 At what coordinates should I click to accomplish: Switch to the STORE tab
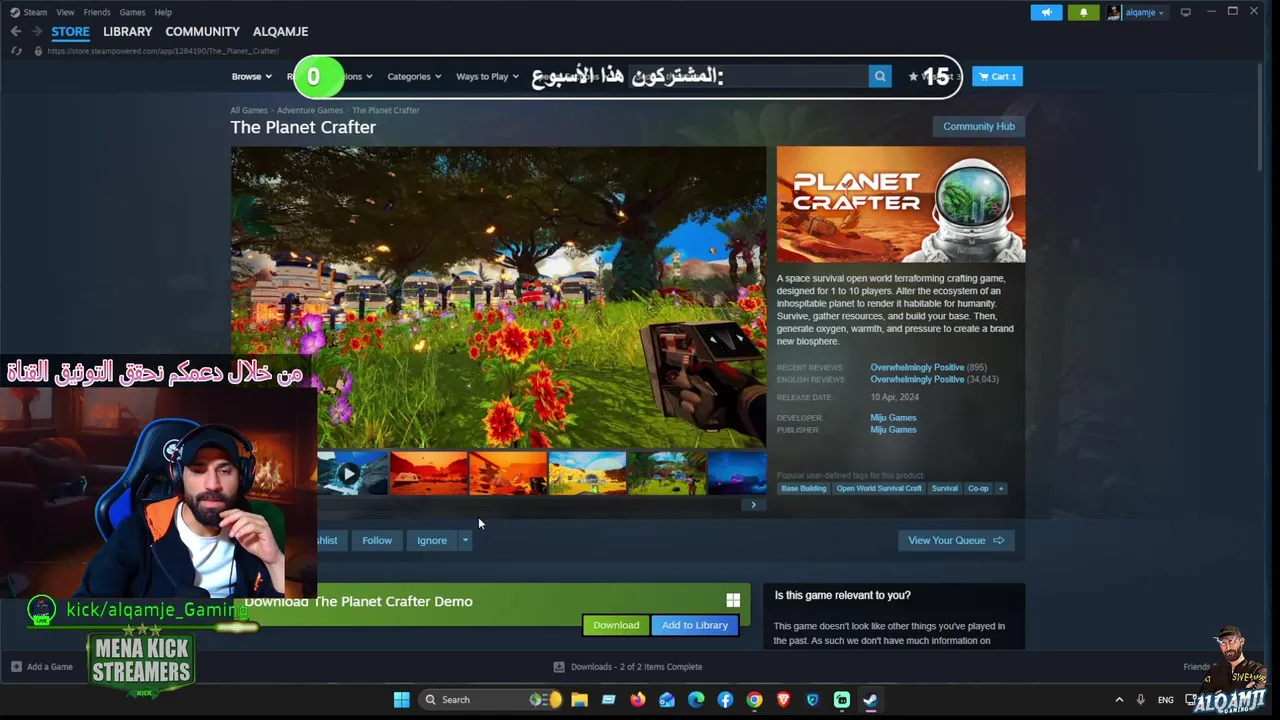click(x=70, y=32)
